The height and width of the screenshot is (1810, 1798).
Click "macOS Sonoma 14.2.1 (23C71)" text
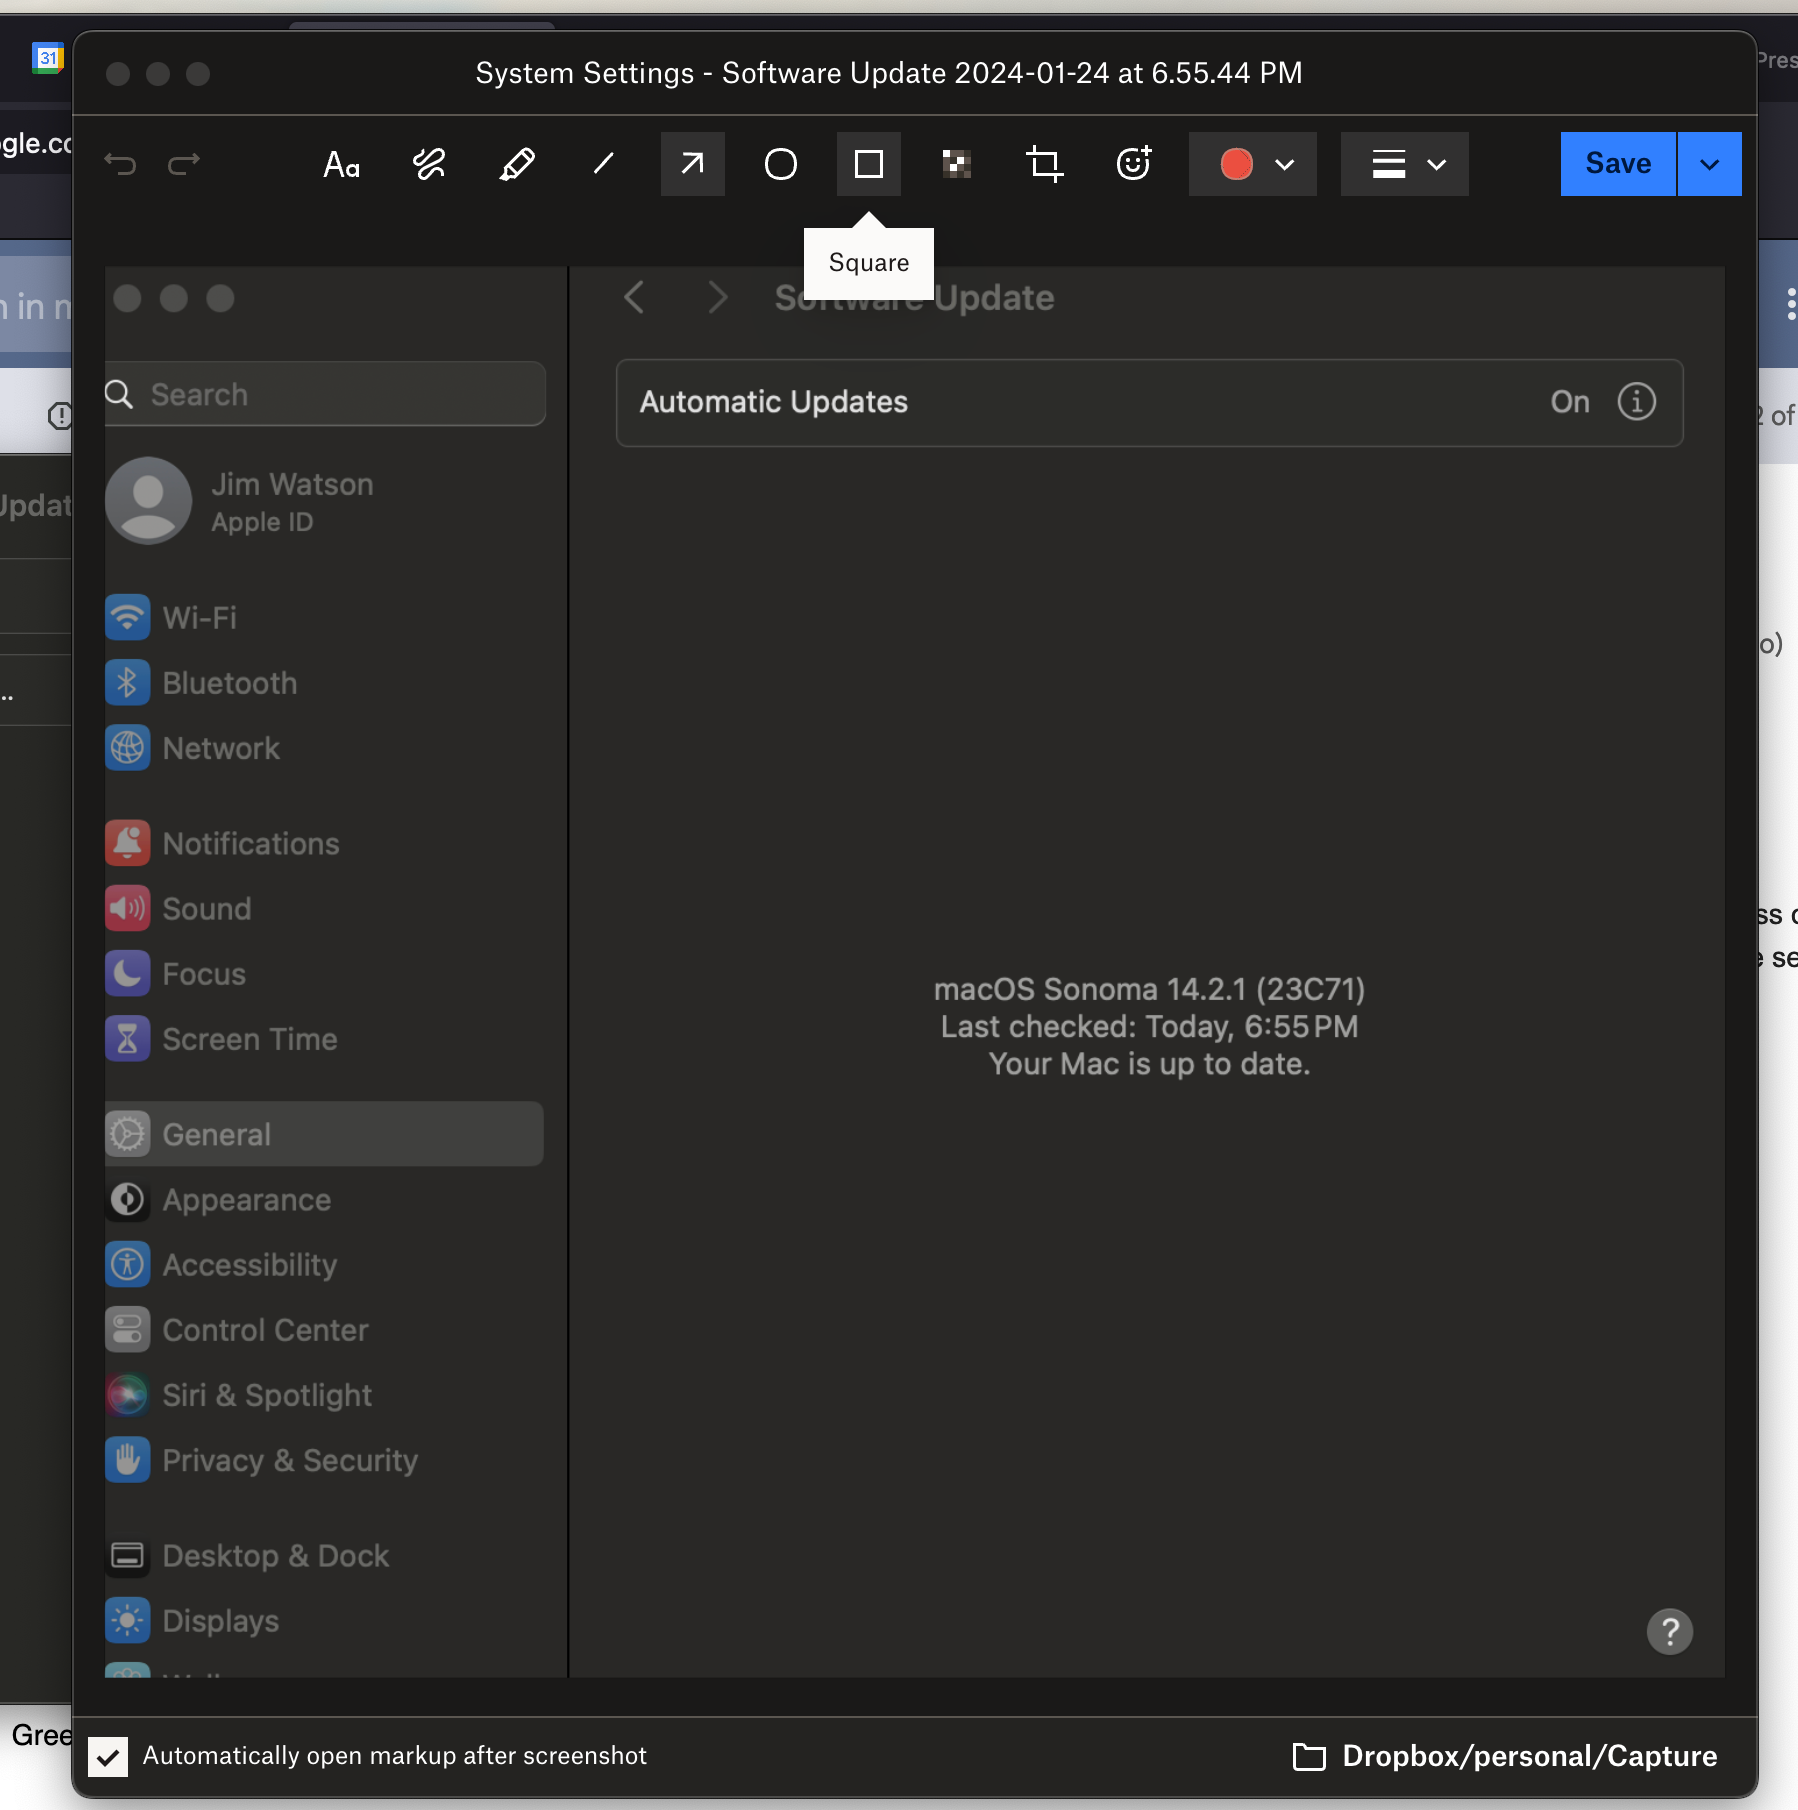pos(1149,989)
